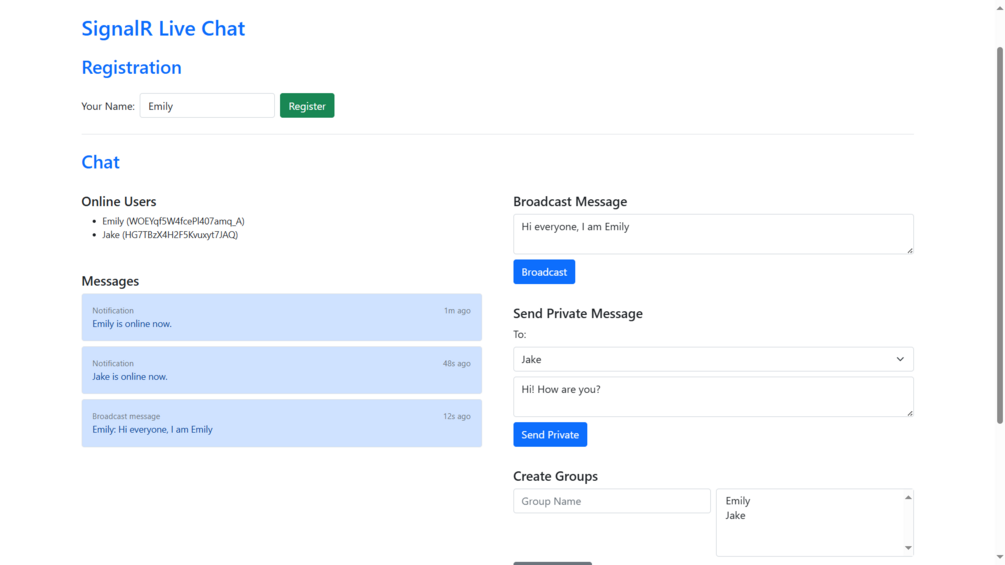Click the Send Private Message heading
The width and height of the screenshot is (1005, 565).
coord(577,313)
